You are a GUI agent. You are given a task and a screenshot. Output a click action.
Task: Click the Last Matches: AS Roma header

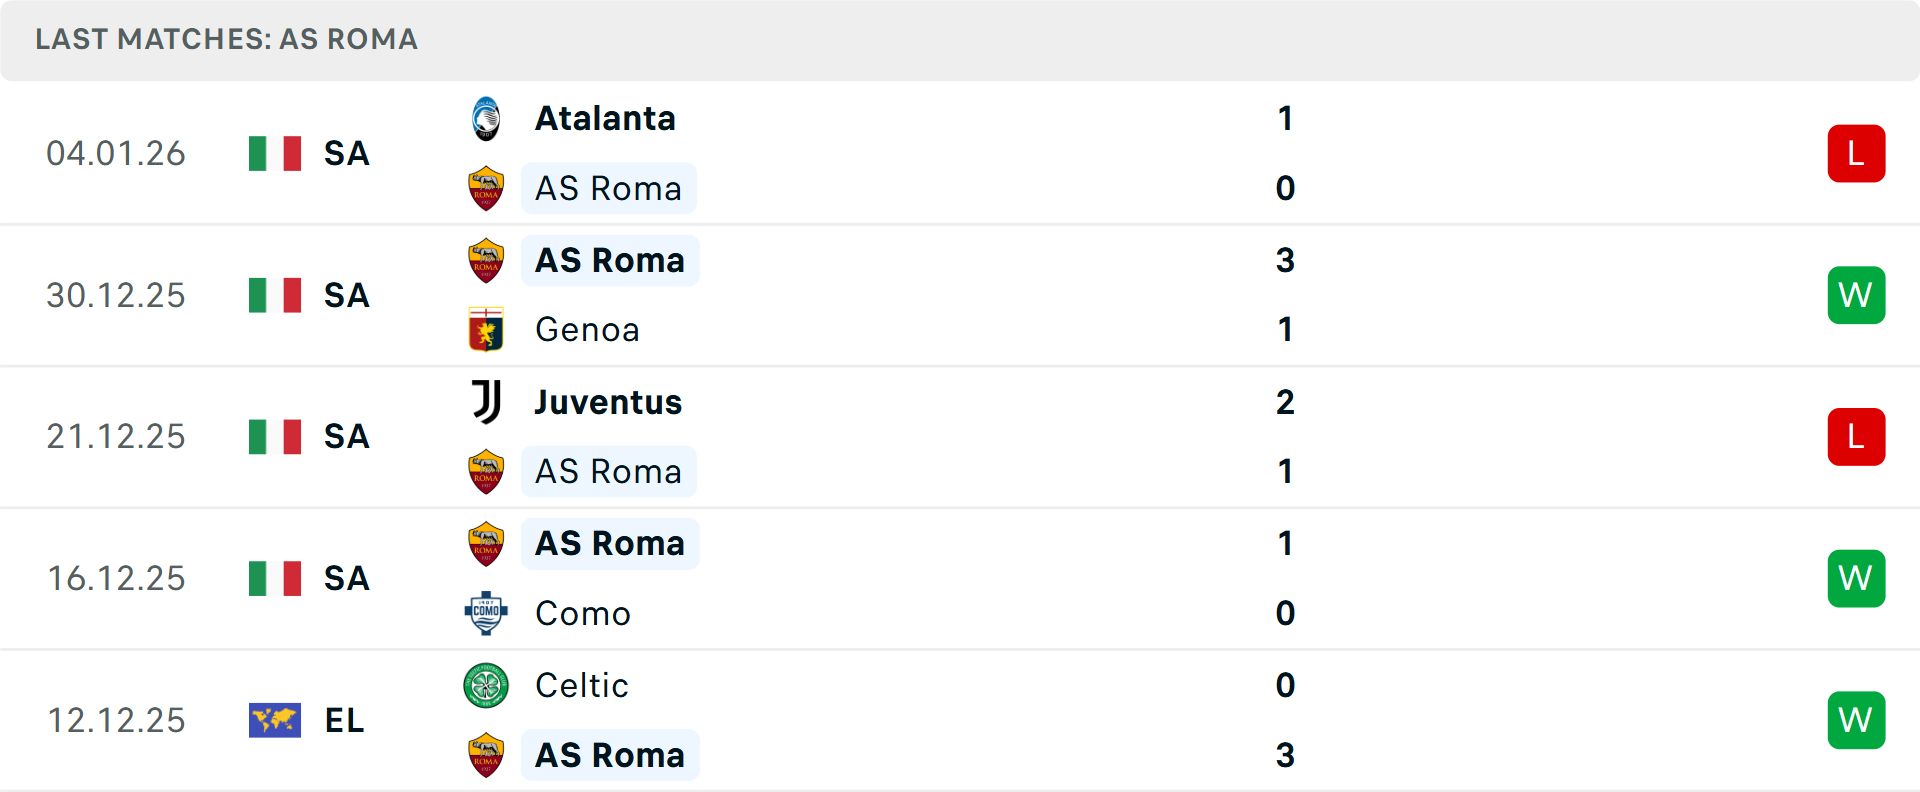tap(227, 40)
